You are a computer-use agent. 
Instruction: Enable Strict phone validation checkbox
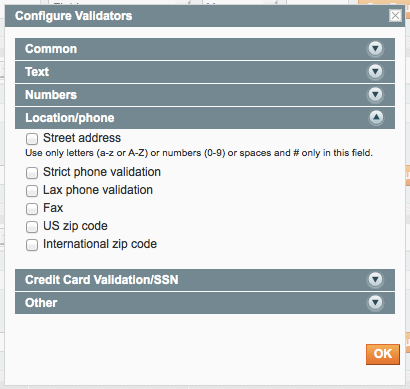pos(32,173)
